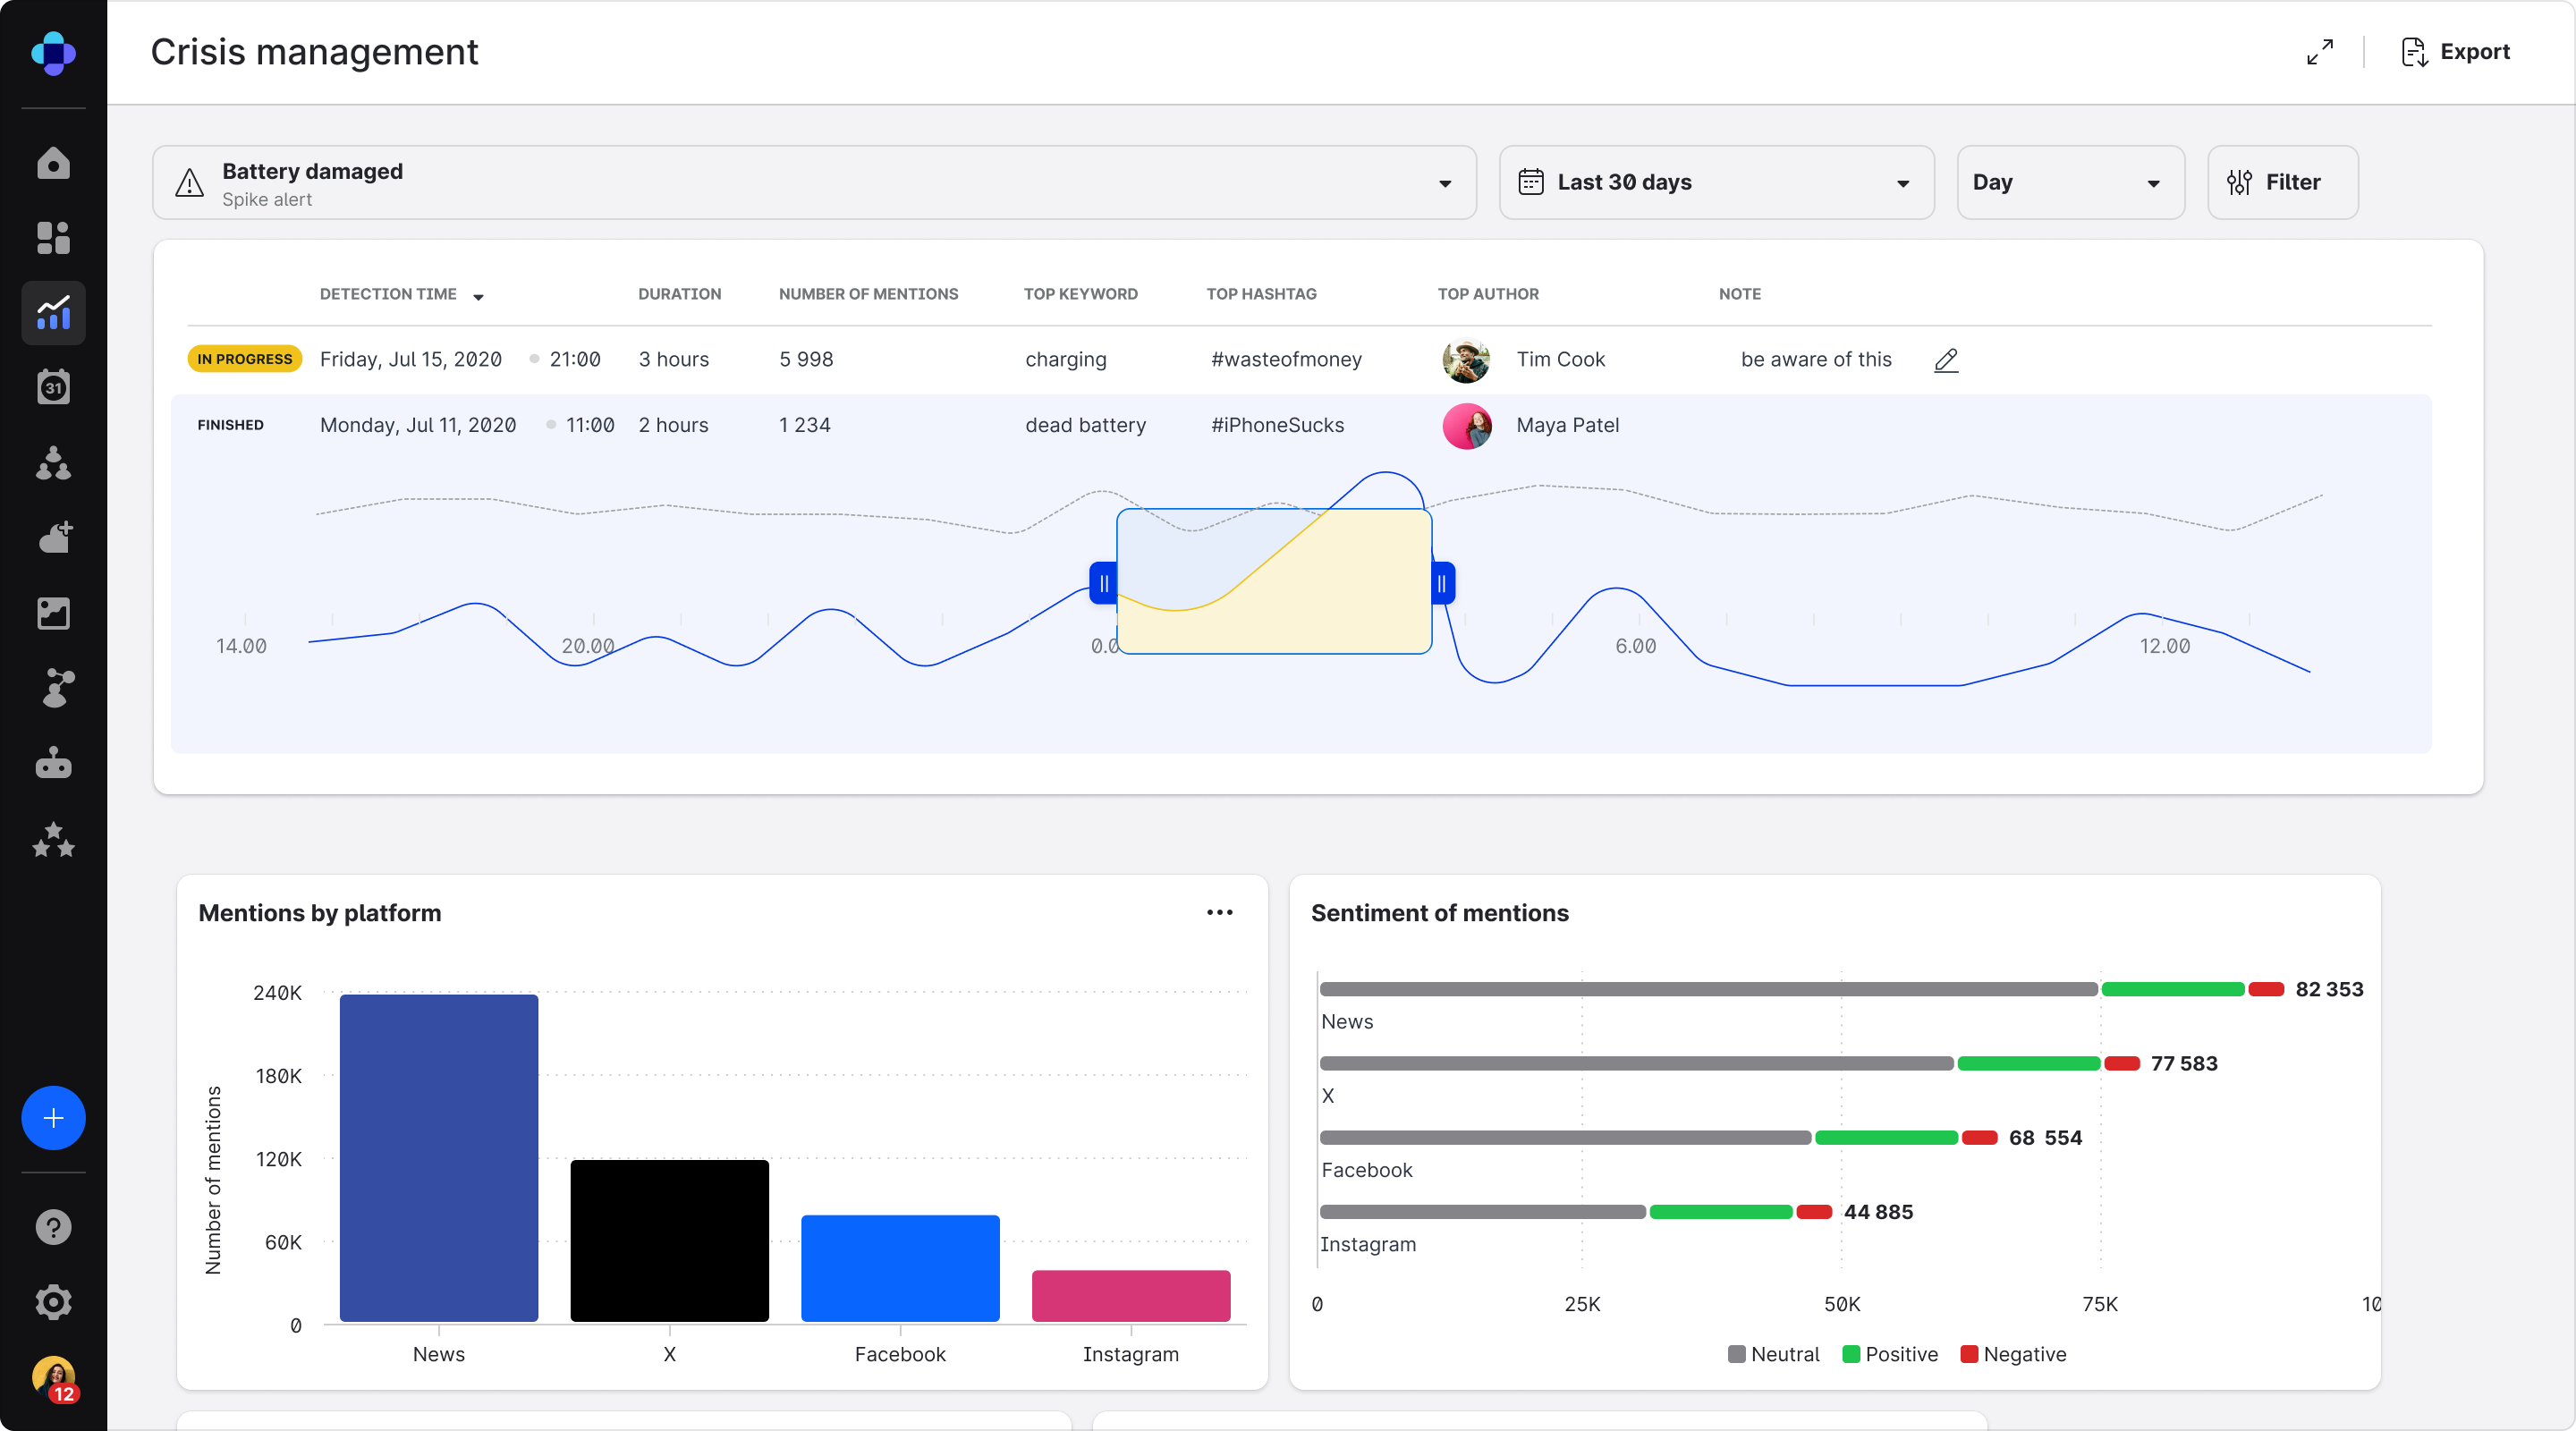
Task: Click the left range handle on timeline
Action: (1103, 583)
